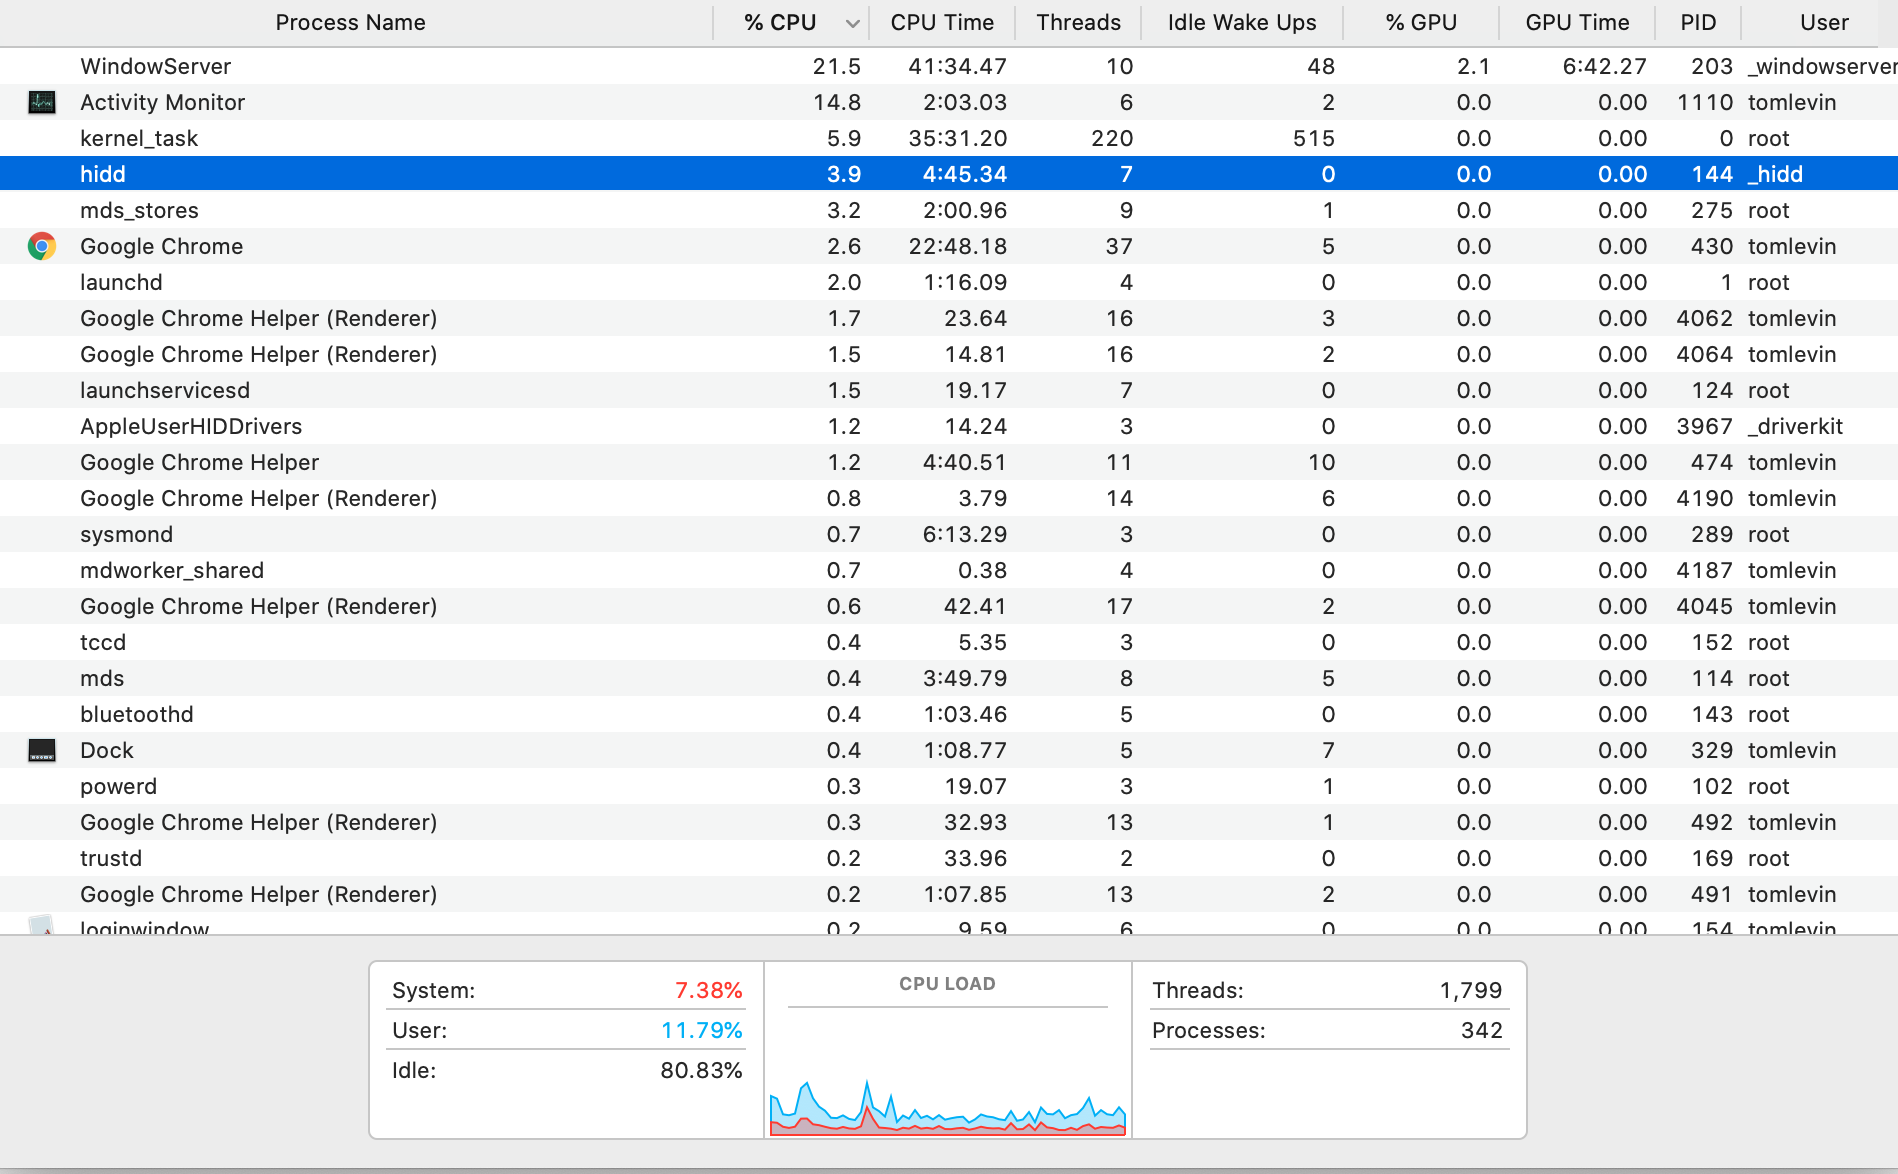
Task: Click the Threads total 1,799
Action: coord(1471,990)
